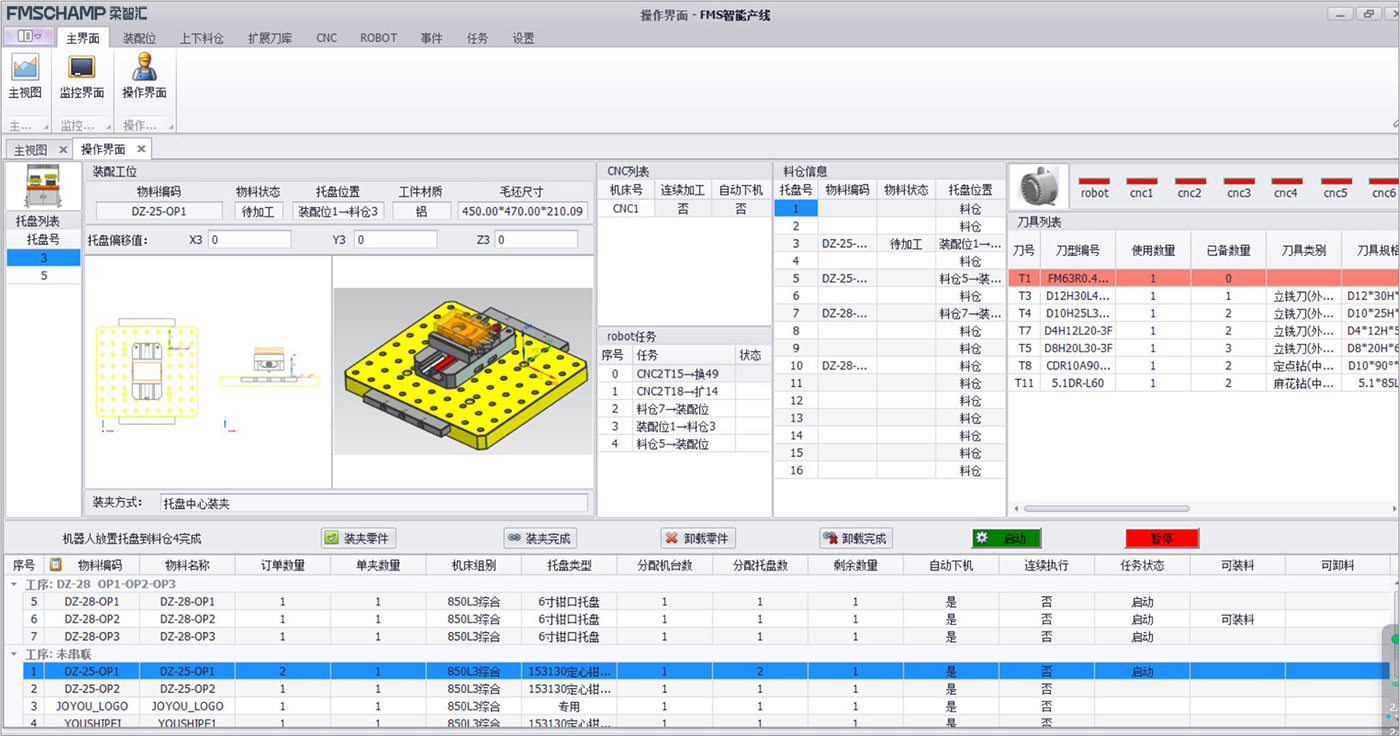Click the column chooser icon in table header
The height and width of the screenshot is (736, 1400).
[56, 565]
